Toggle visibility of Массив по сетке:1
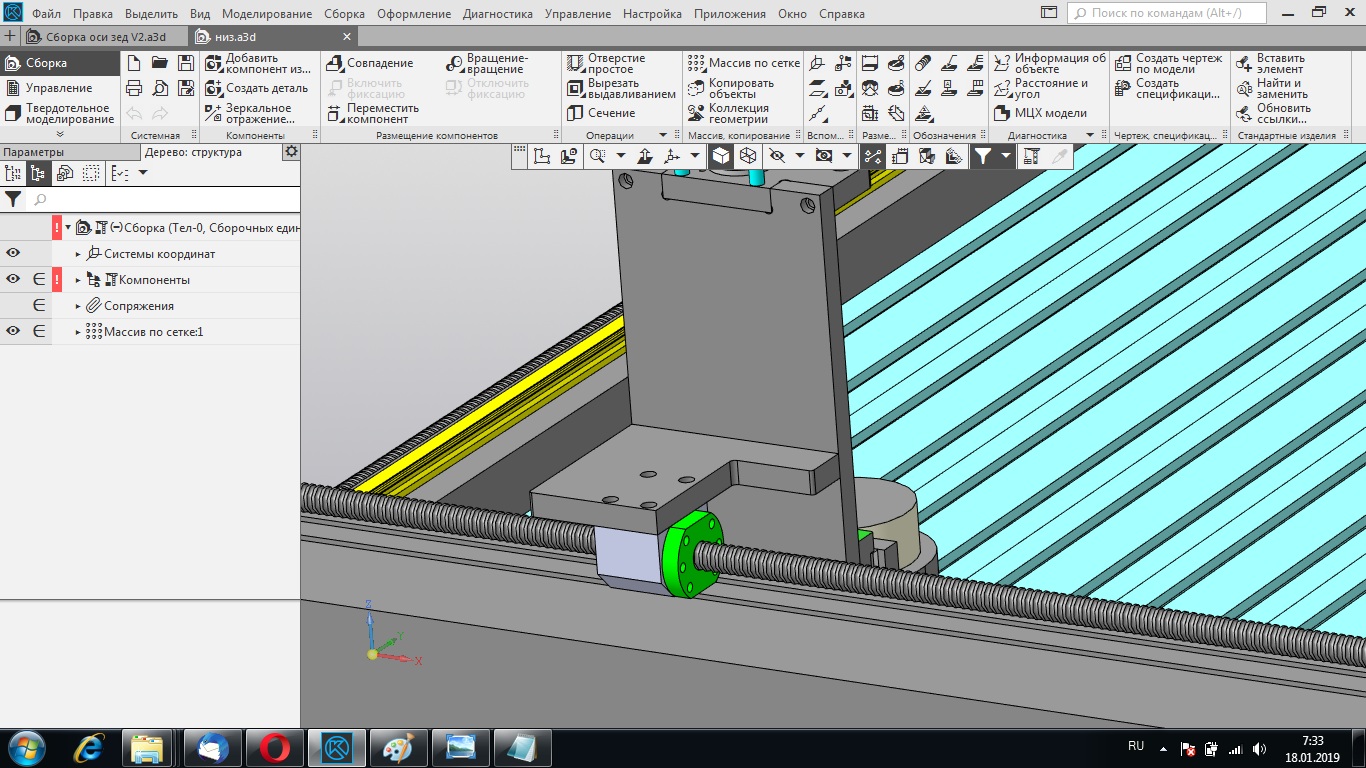 click(x=13, y=332)
